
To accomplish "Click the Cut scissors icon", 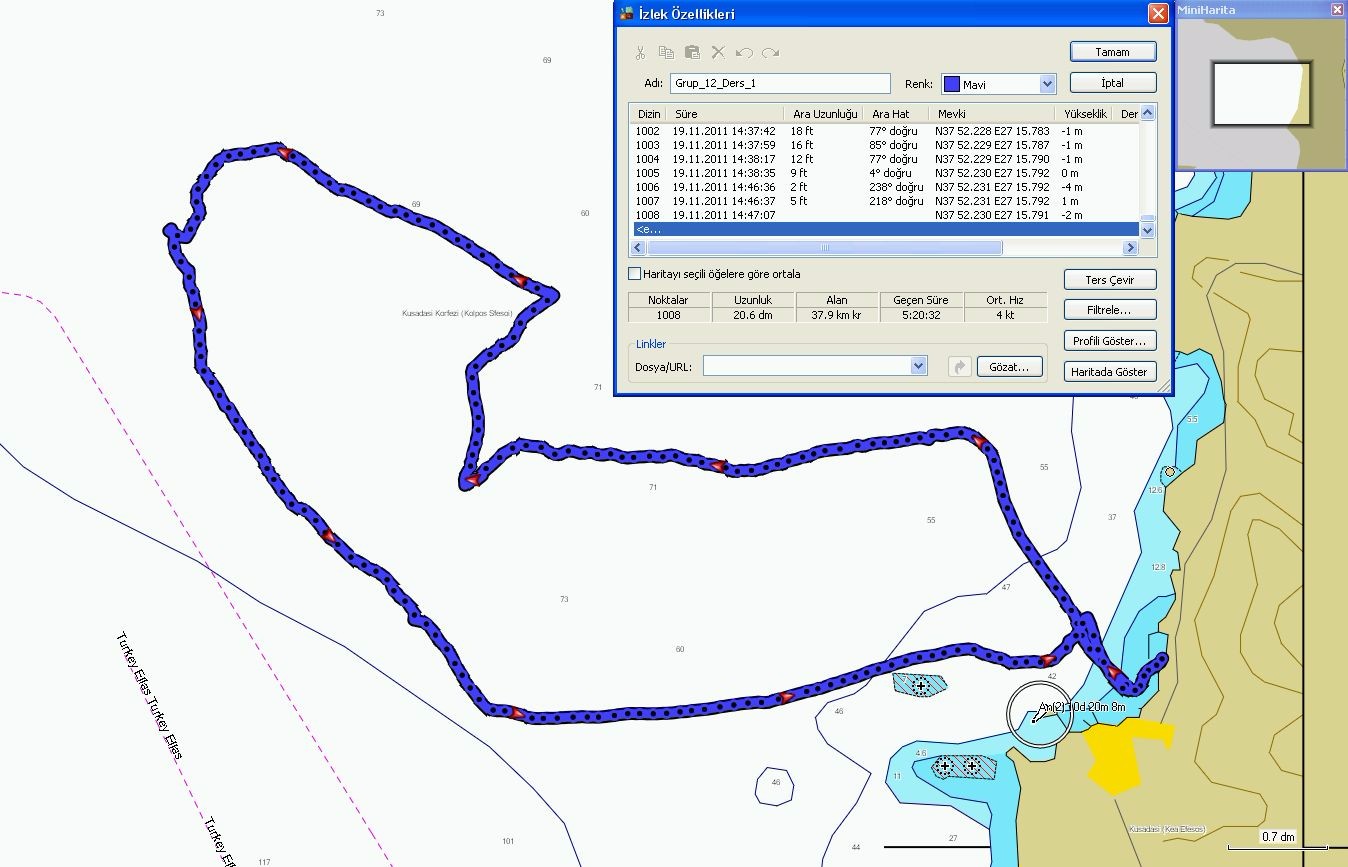I will (x=640, y=53).
